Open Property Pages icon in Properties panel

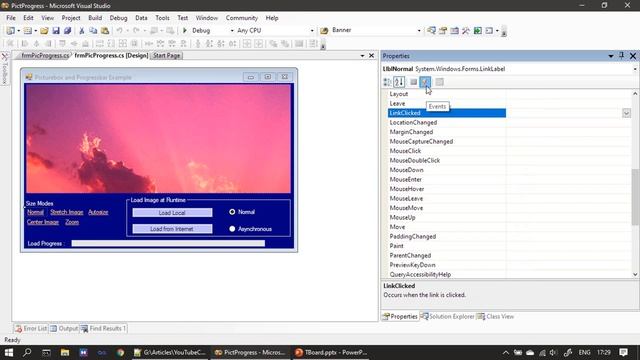[439, 82]
